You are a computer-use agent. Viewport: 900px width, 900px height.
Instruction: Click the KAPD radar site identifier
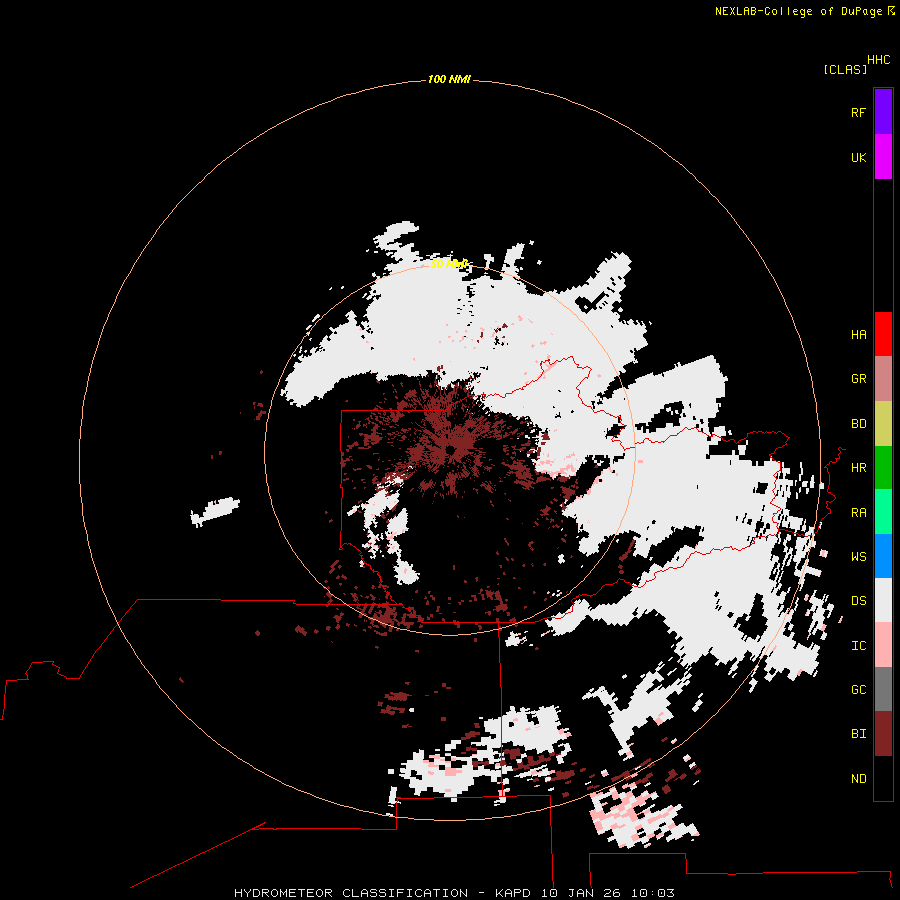514,893
